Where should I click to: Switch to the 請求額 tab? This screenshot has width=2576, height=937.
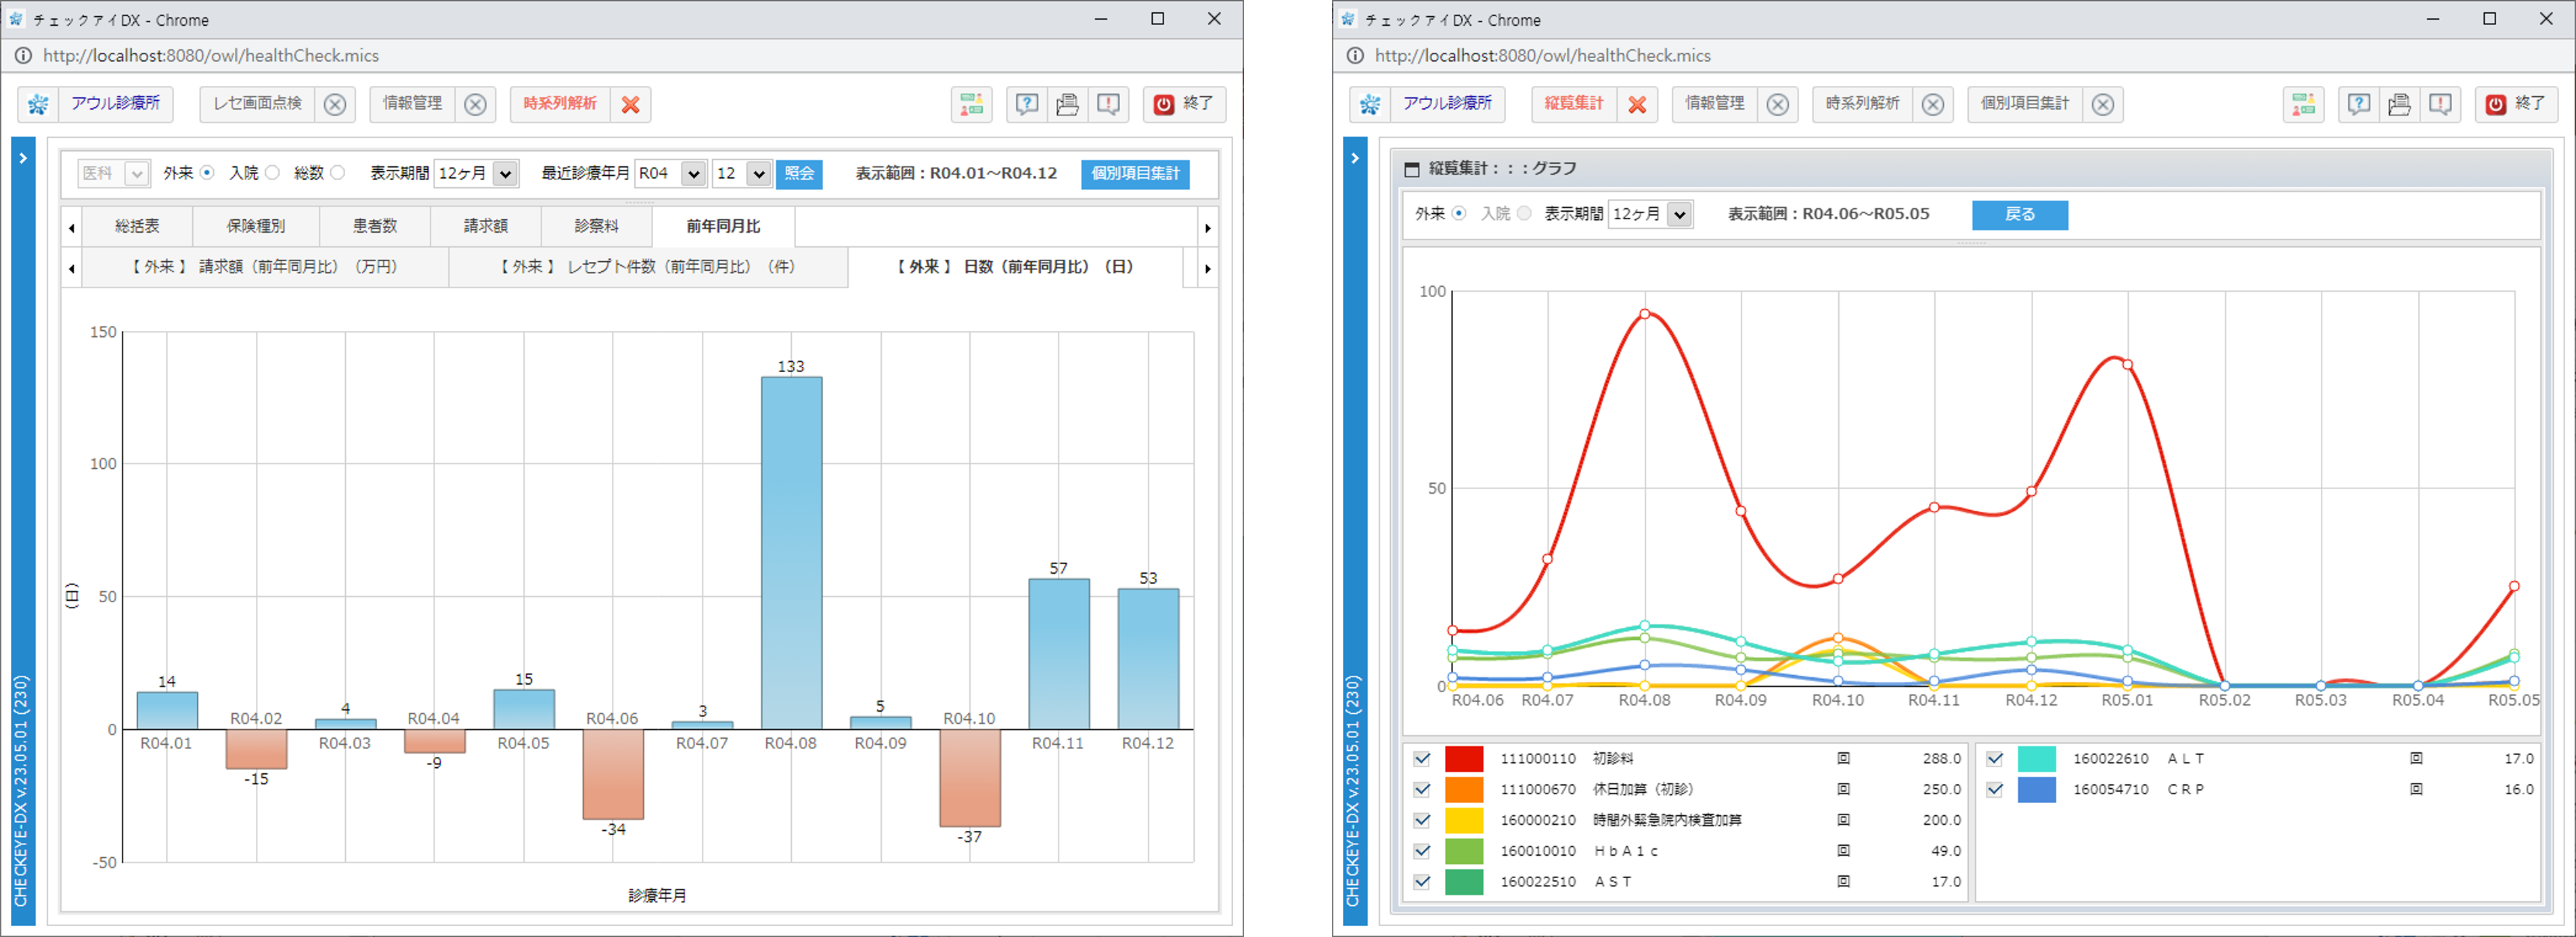click(x=486, y=227)
